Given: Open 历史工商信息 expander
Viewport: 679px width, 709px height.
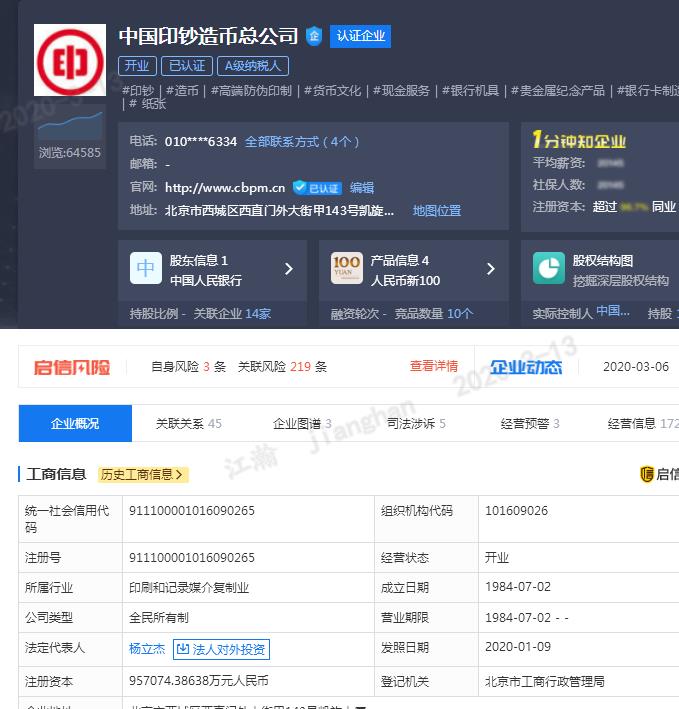Looking at the screenshot, I should coord(143,475).
